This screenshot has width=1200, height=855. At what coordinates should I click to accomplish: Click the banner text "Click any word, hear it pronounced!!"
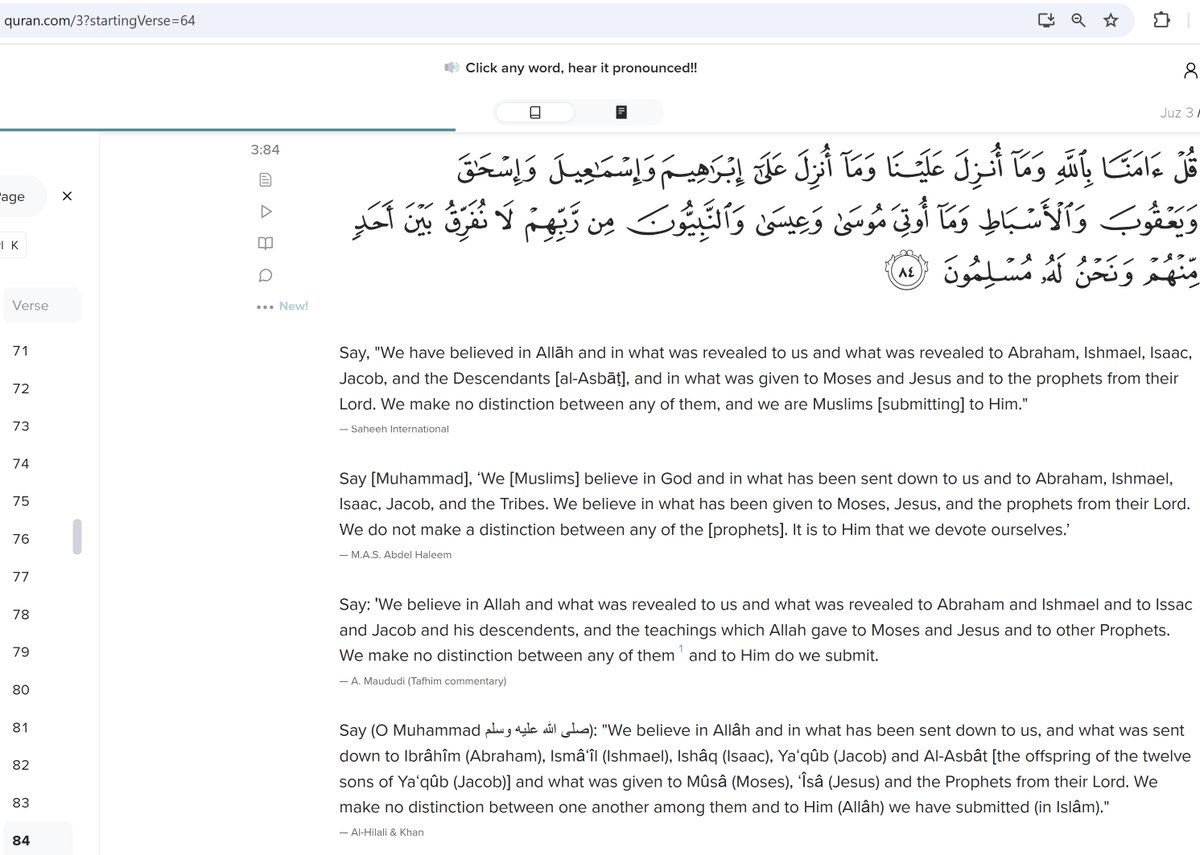point(581,68)
